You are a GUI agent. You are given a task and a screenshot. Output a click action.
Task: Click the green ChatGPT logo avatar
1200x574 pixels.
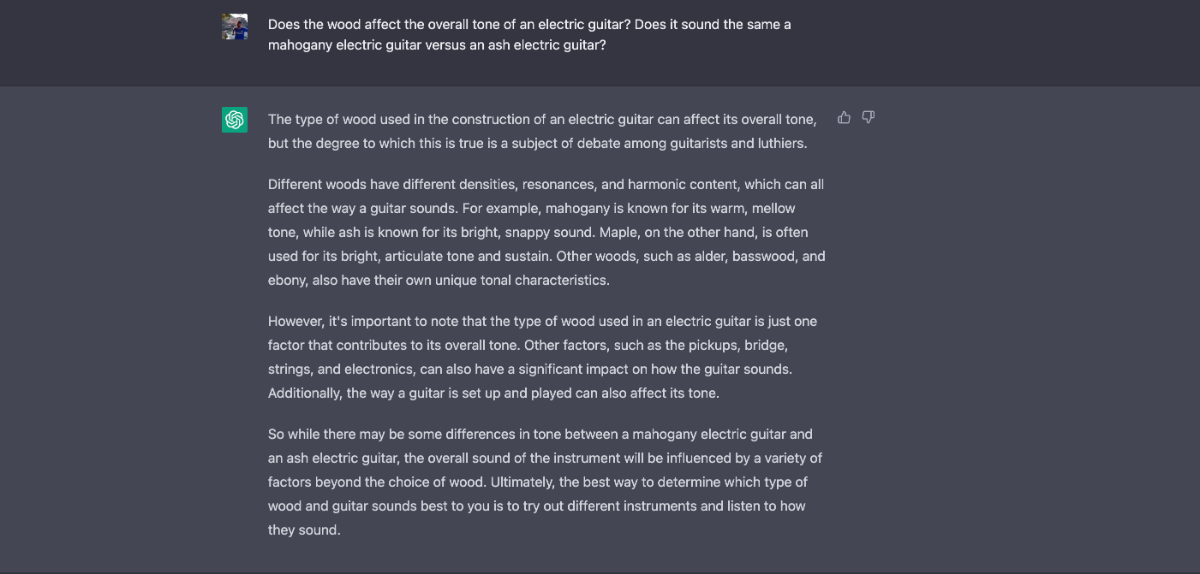pos(235,120)
